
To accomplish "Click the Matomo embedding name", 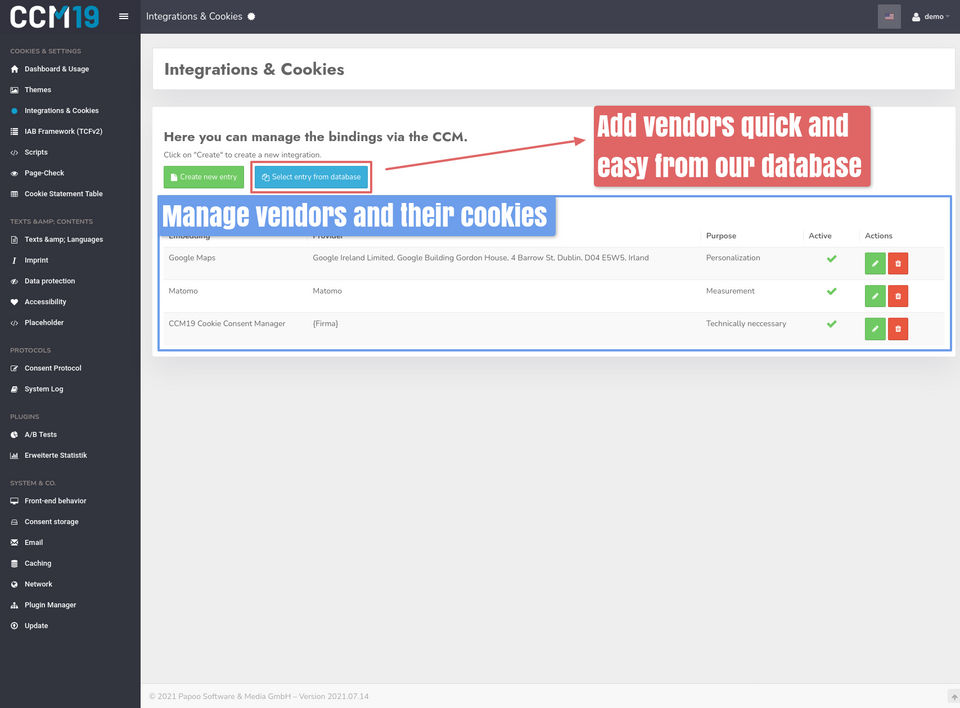I will 183,291.
